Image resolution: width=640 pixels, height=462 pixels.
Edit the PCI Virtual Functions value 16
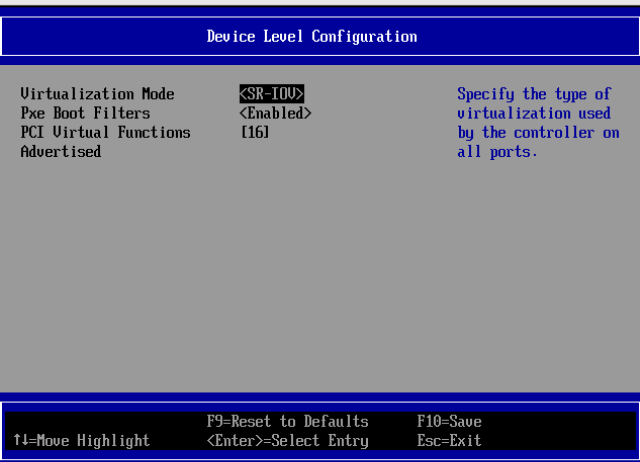[x=256, y=132]
